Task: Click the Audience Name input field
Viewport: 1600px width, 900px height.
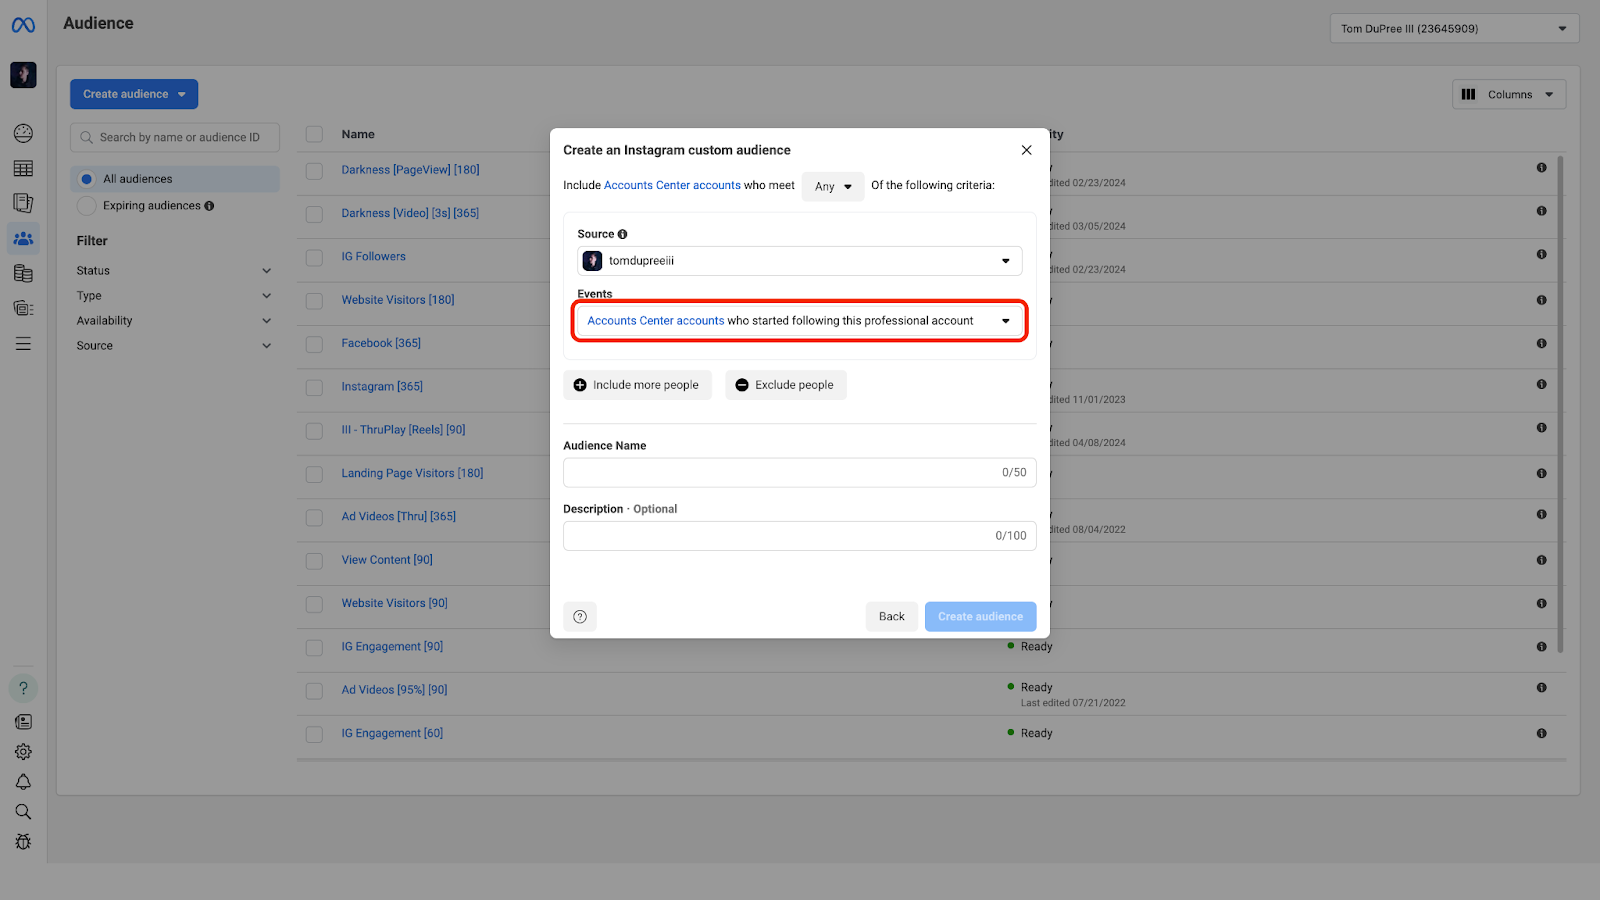Action: 800,473
